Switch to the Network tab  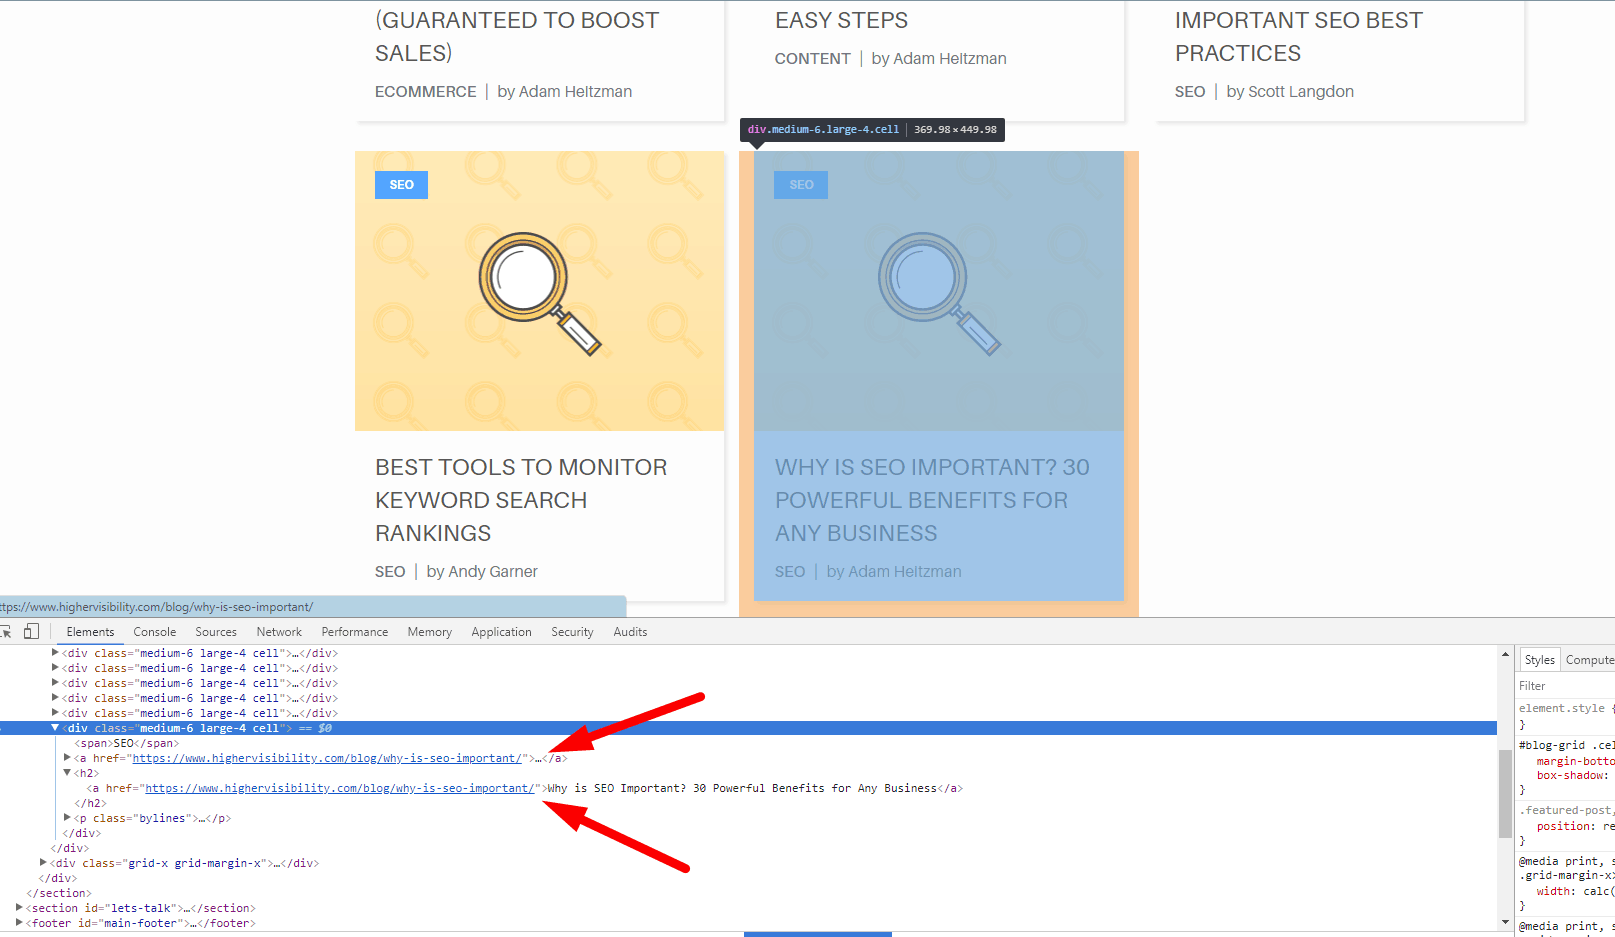[278, 631]
